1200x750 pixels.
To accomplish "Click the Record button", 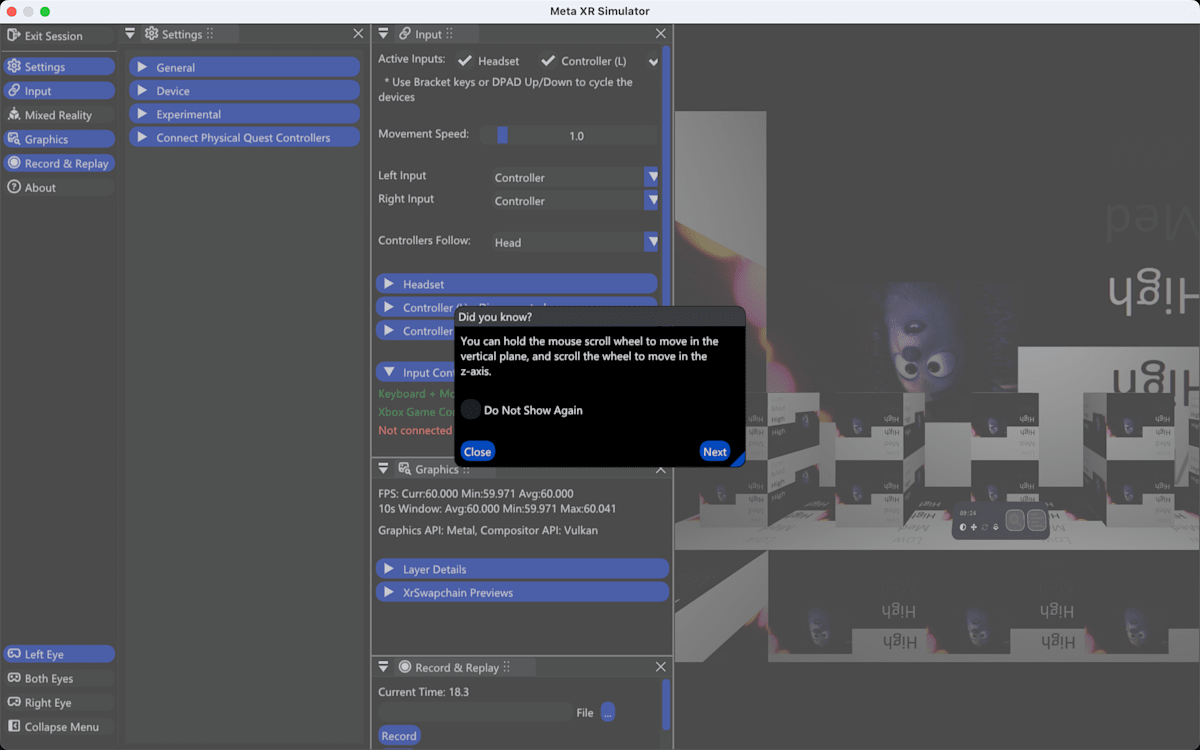I will [398, 736].
